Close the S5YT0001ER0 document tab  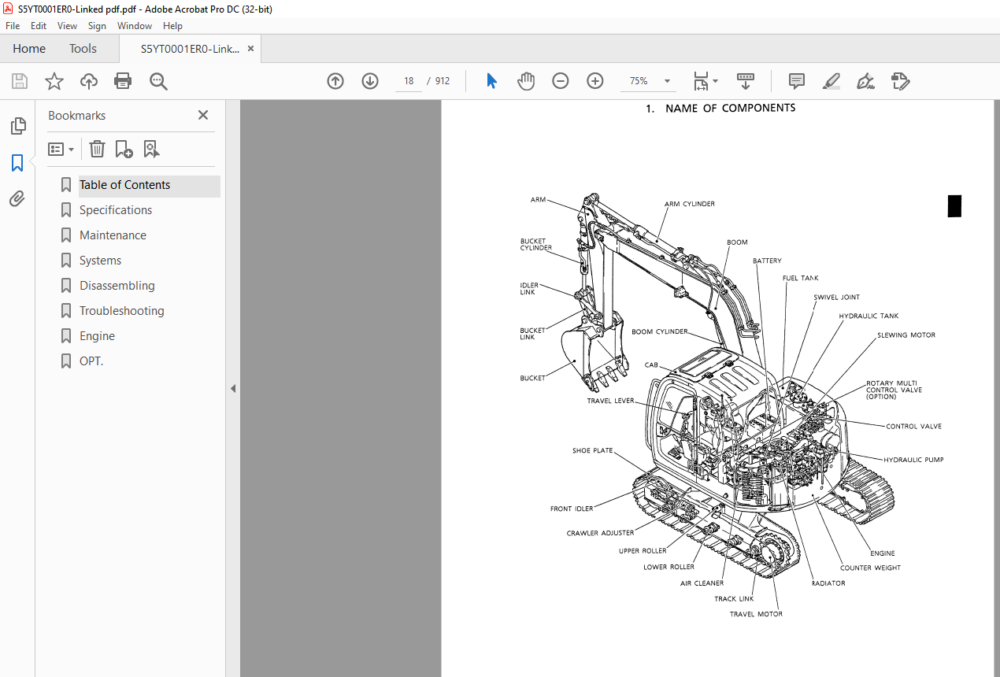click(x=251, y=48)
